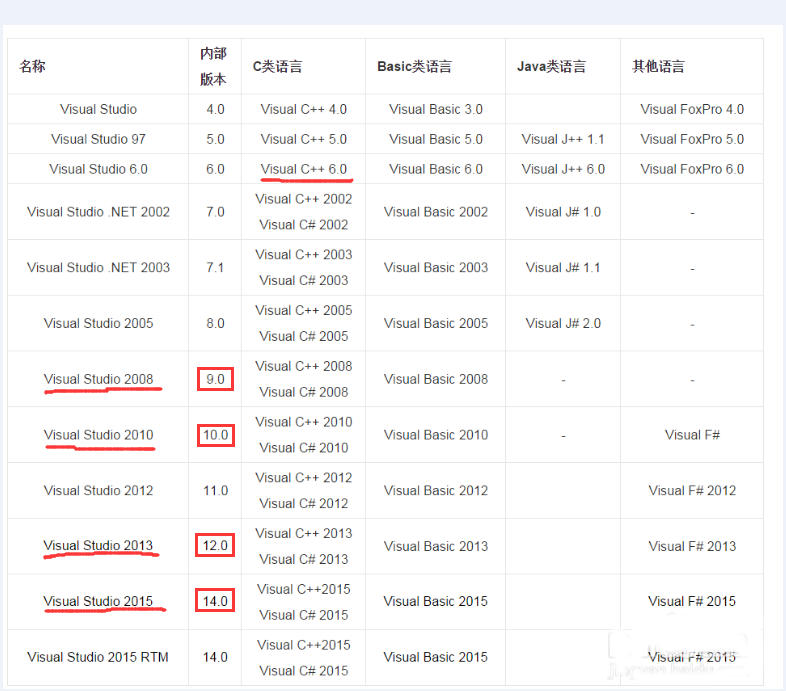Click the Visual J# 1.0 cell
The width and height of the screenshot is (786, 691).
[x=563, y=212]
